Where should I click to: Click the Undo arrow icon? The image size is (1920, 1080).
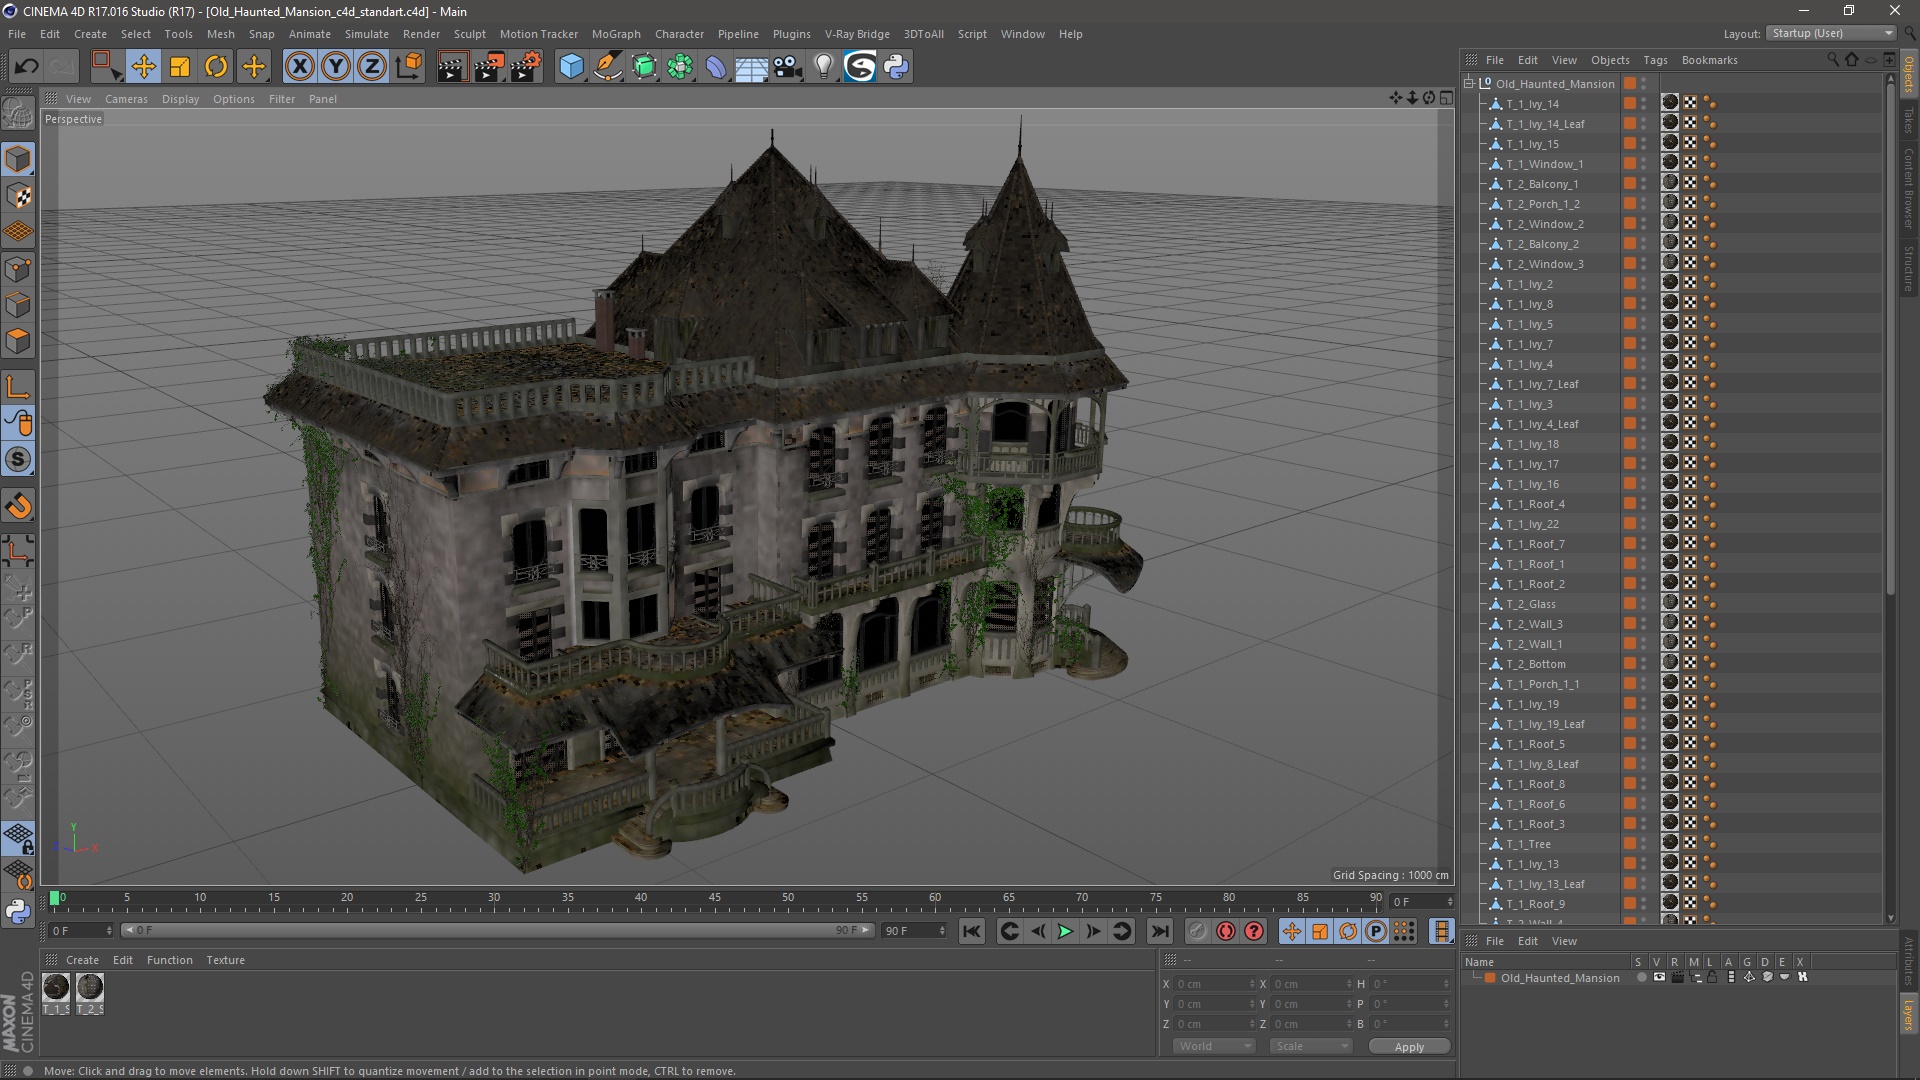[x=26, y=67]
